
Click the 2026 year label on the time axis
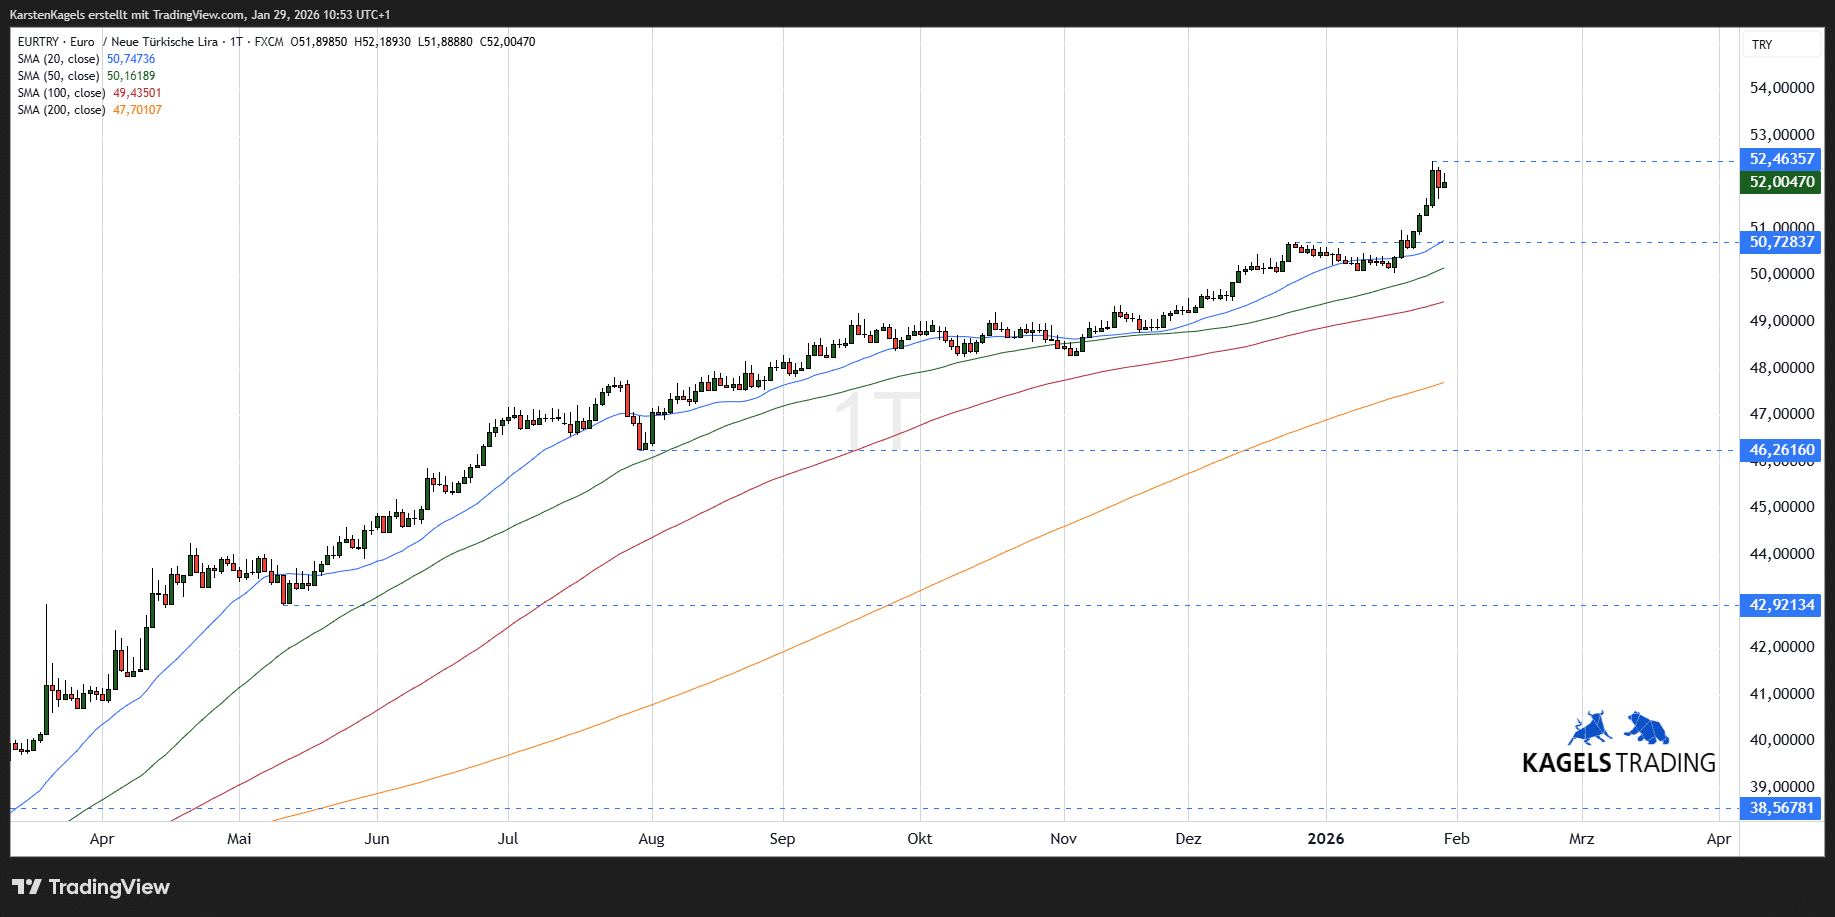(1325, 839)
